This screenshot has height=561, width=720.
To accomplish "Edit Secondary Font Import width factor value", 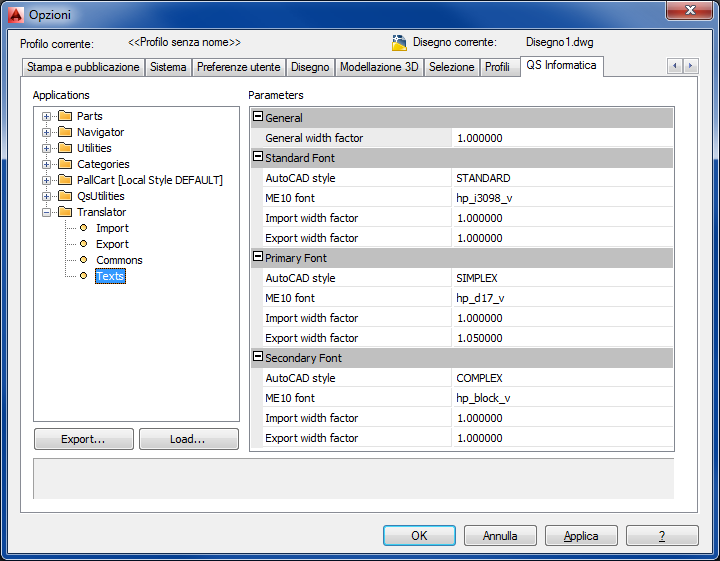I will 562,418.
